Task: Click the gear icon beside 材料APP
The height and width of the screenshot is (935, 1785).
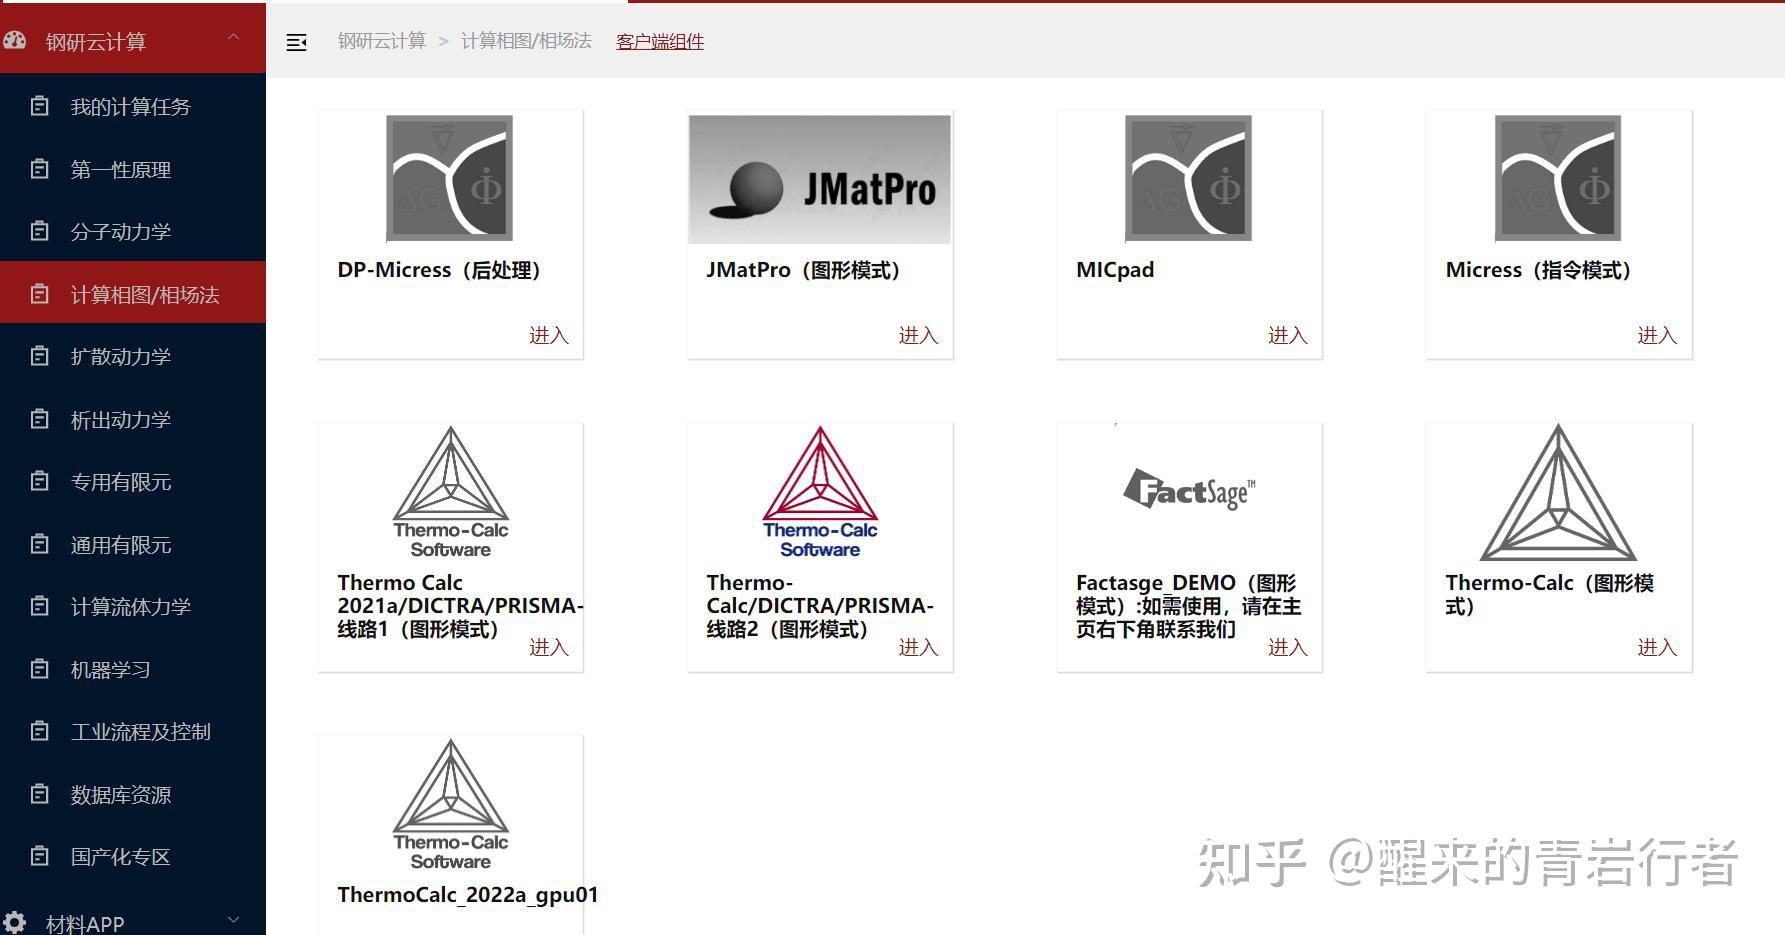Action: (14, 922)
